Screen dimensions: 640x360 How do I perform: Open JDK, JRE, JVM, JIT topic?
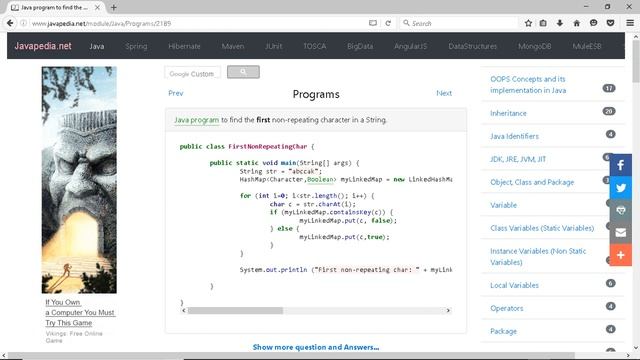tap(518, 159)
